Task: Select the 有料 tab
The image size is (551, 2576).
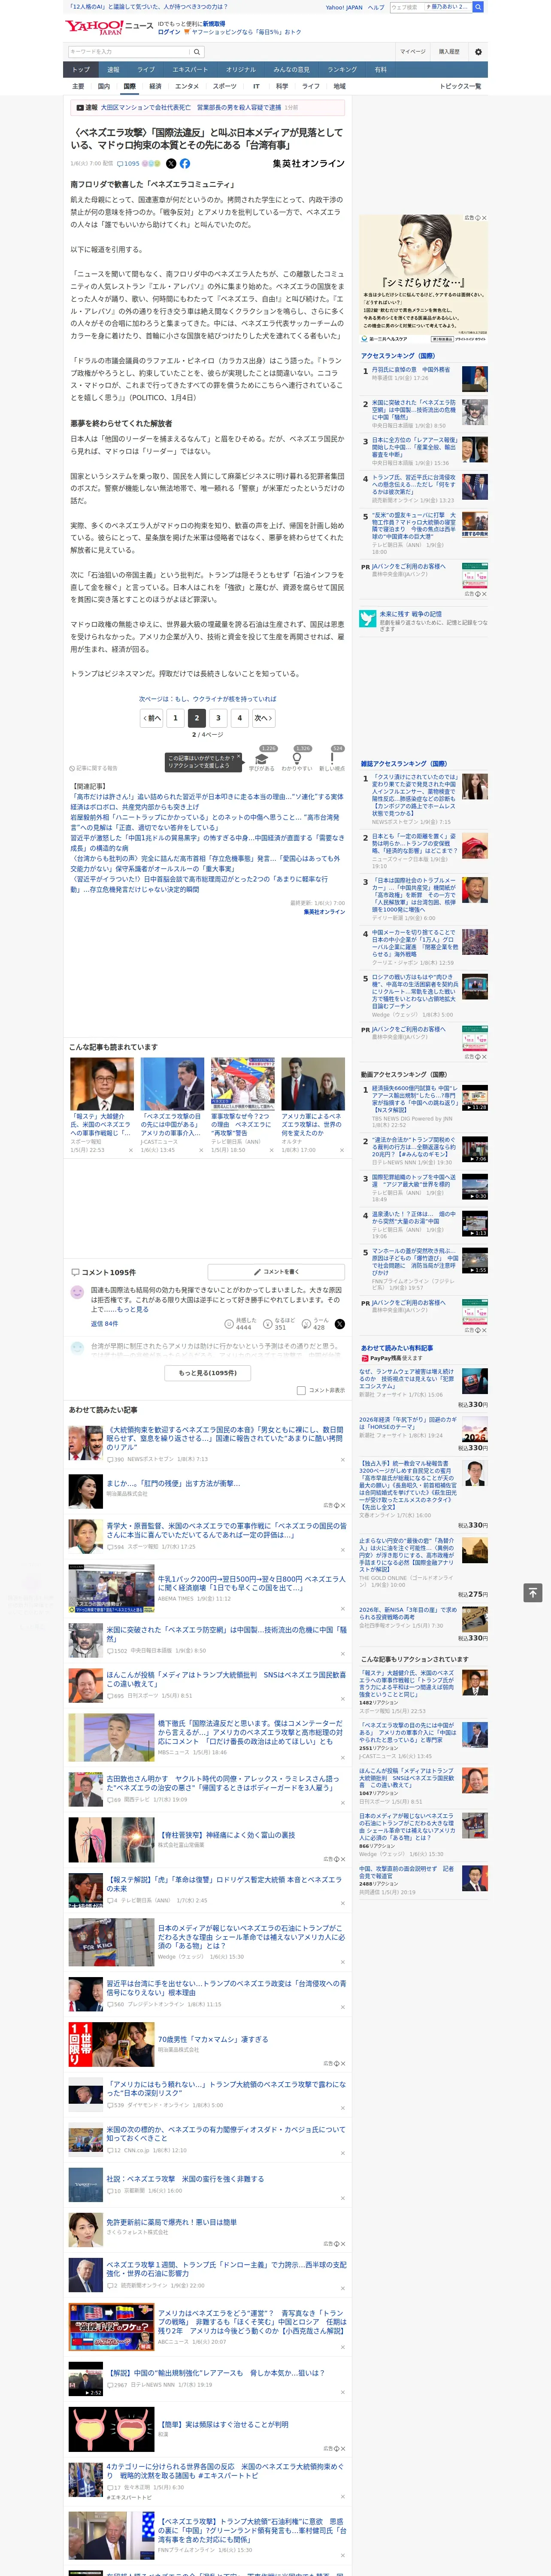Action: point(380,70)
